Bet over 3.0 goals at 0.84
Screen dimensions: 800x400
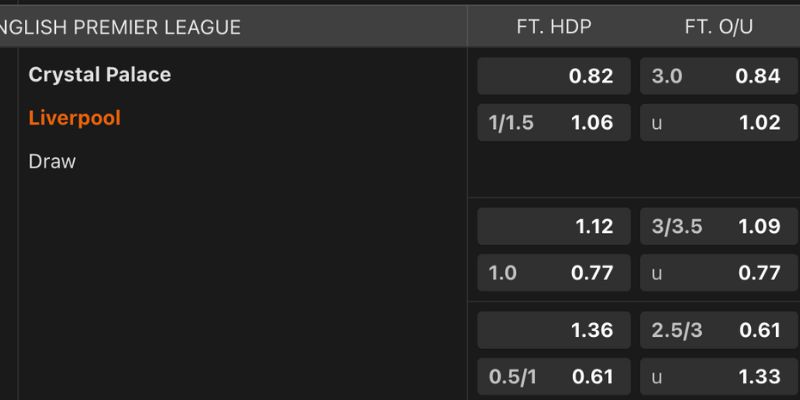pyautogui.click(x=716, y=76)
